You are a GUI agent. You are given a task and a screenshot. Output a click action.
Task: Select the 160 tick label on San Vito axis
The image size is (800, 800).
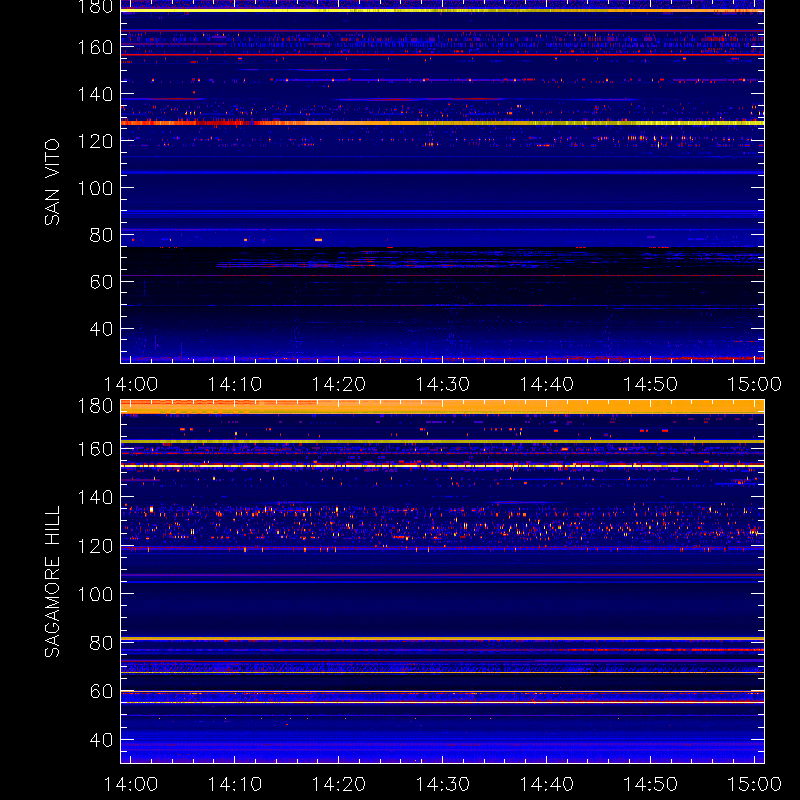coord(95,47)
